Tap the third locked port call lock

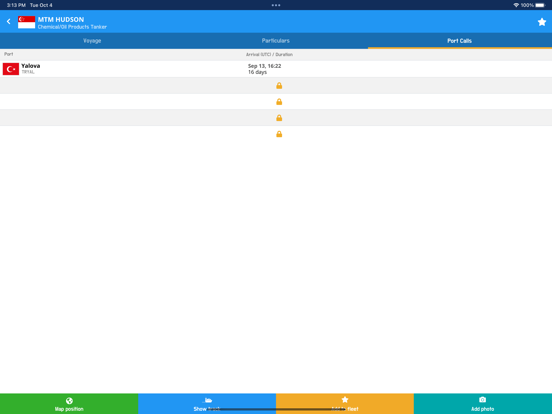point(279,118)
